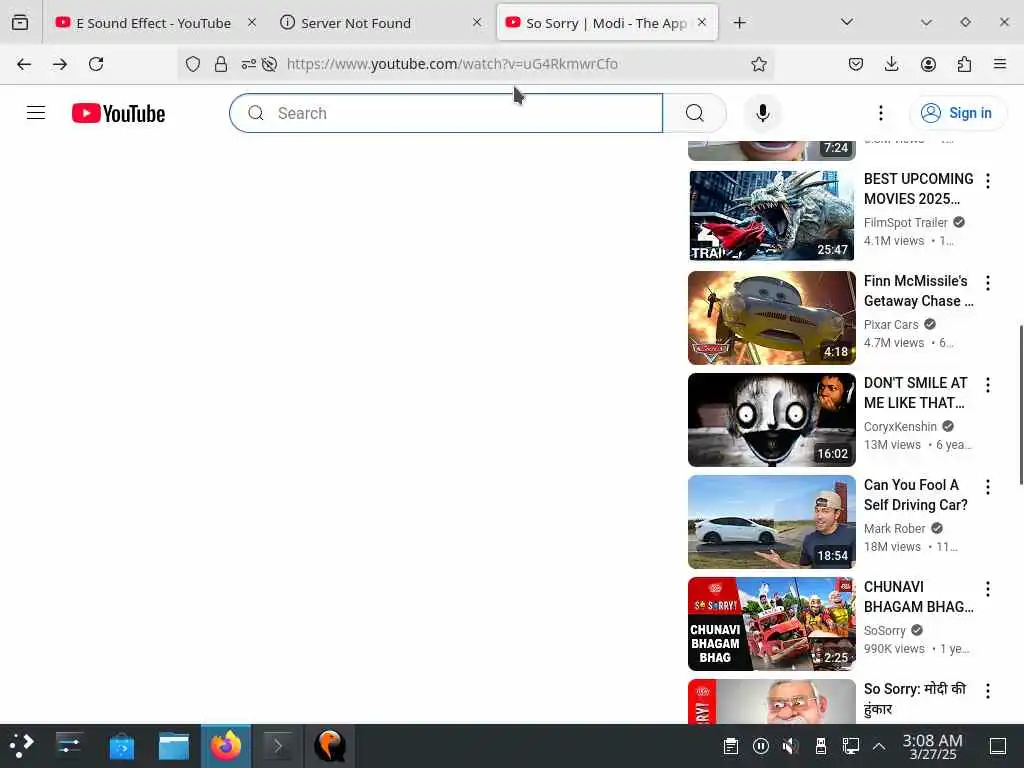Viewport: 1024px width, 768px height.
Task: Open options menu for DON'T SMILE AT ME video
Action: [x=987, y=385]
